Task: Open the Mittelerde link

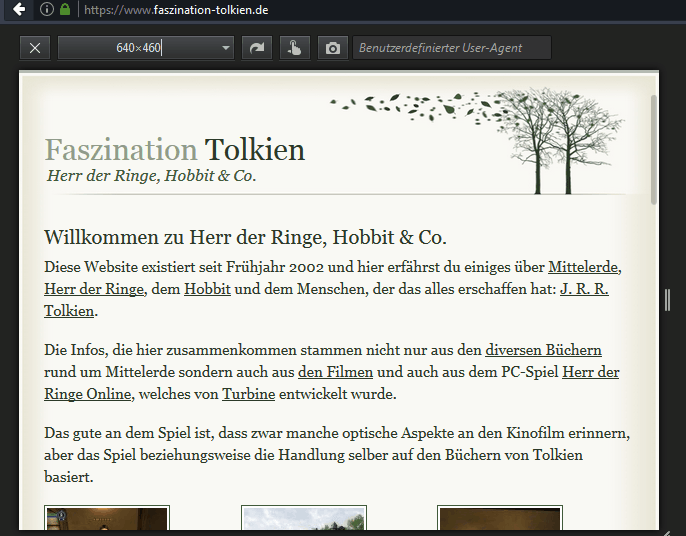Action: coord(583,267)
